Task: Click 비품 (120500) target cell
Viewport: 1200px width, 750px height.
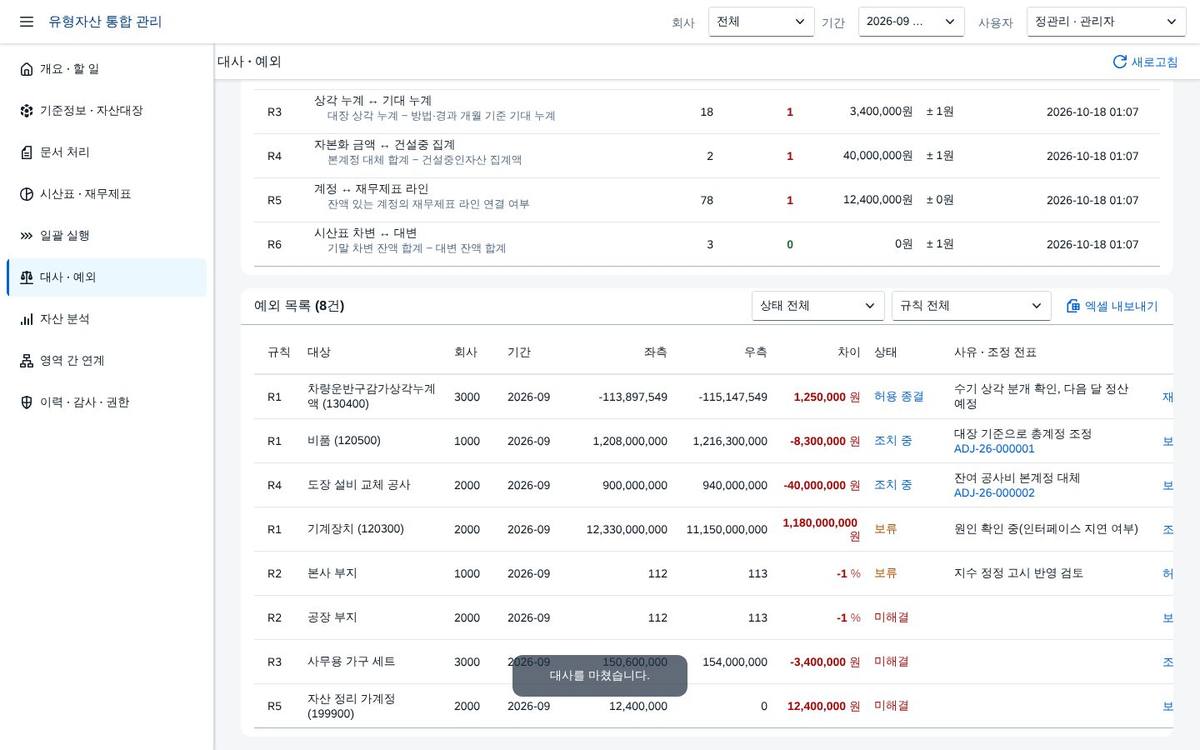Action: click(x=344, y=441)
